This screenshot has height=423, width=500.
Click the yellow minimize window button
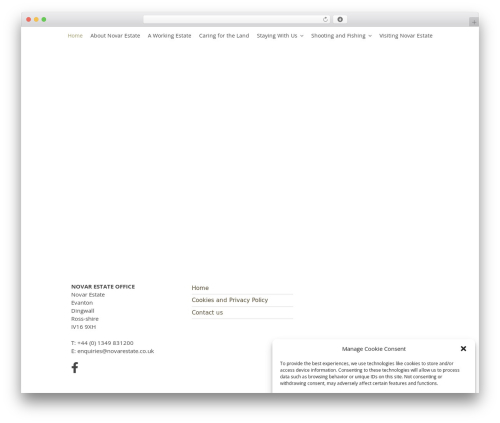[36, 19]
